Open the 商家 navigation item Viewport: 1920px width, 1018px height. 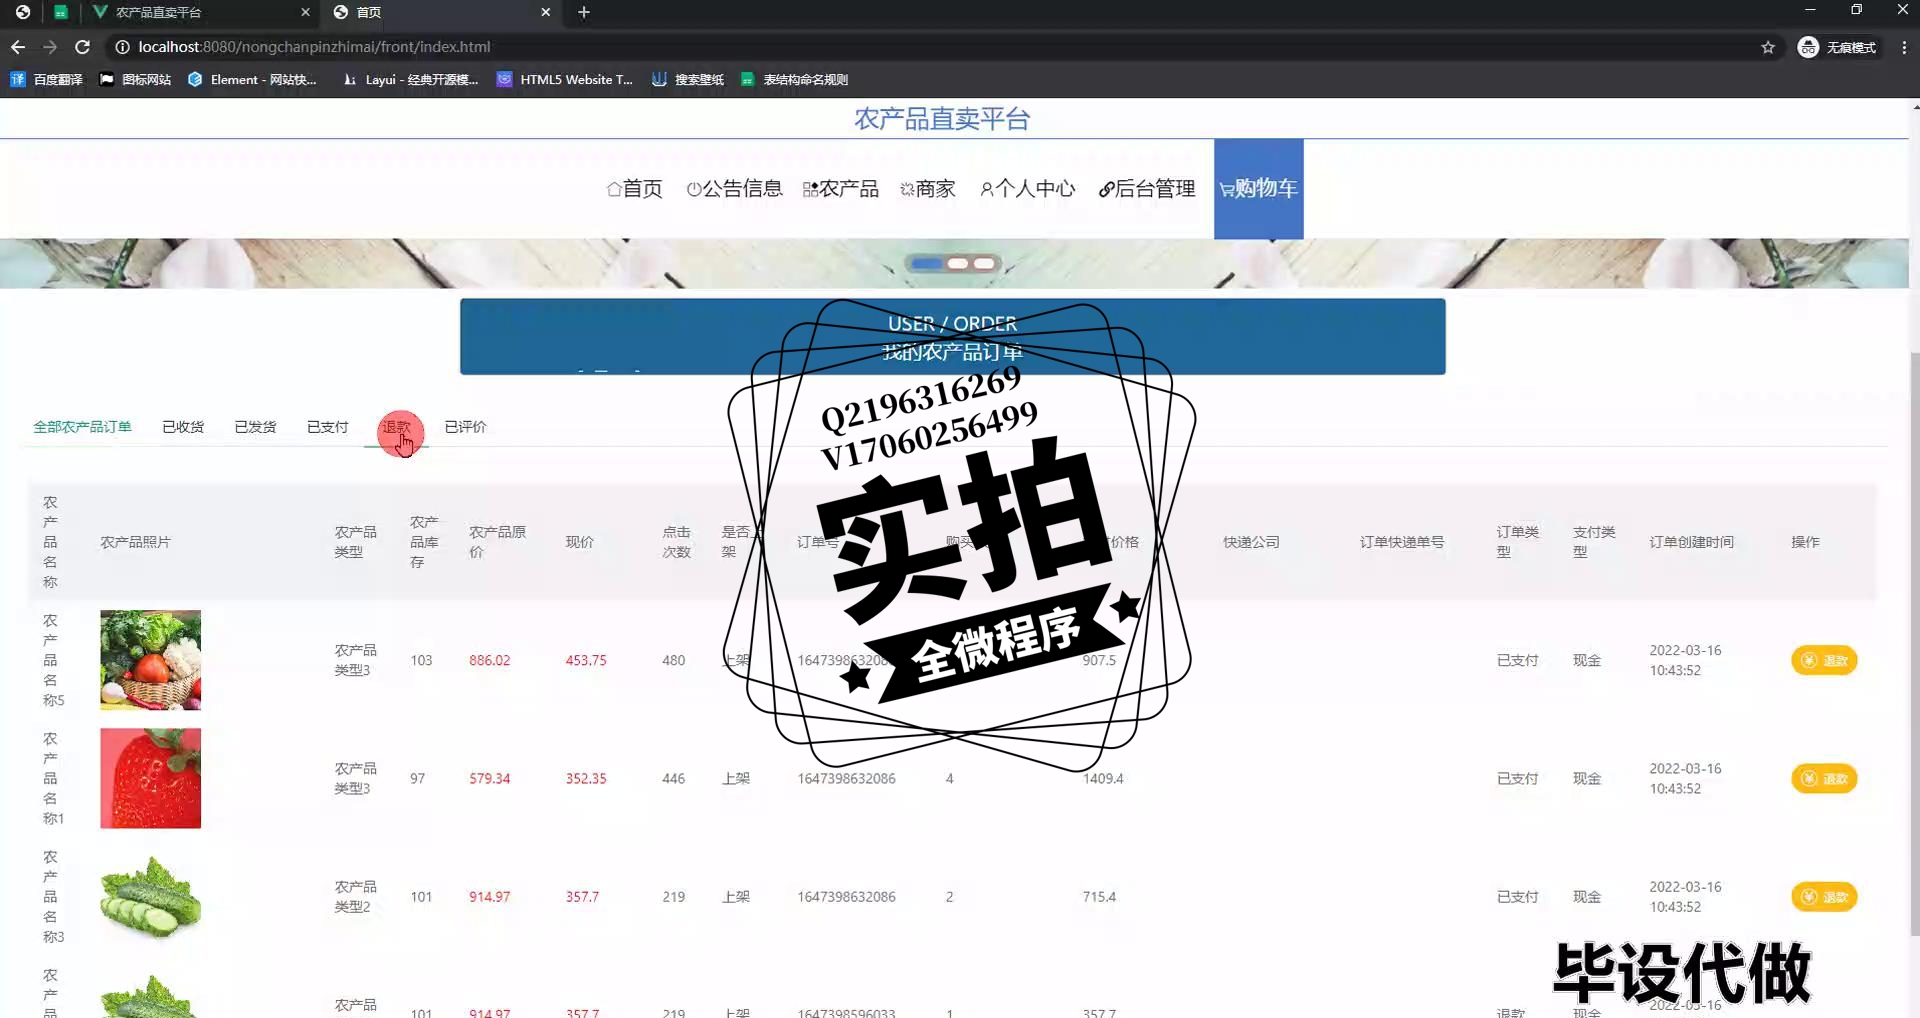pos(927,189)
